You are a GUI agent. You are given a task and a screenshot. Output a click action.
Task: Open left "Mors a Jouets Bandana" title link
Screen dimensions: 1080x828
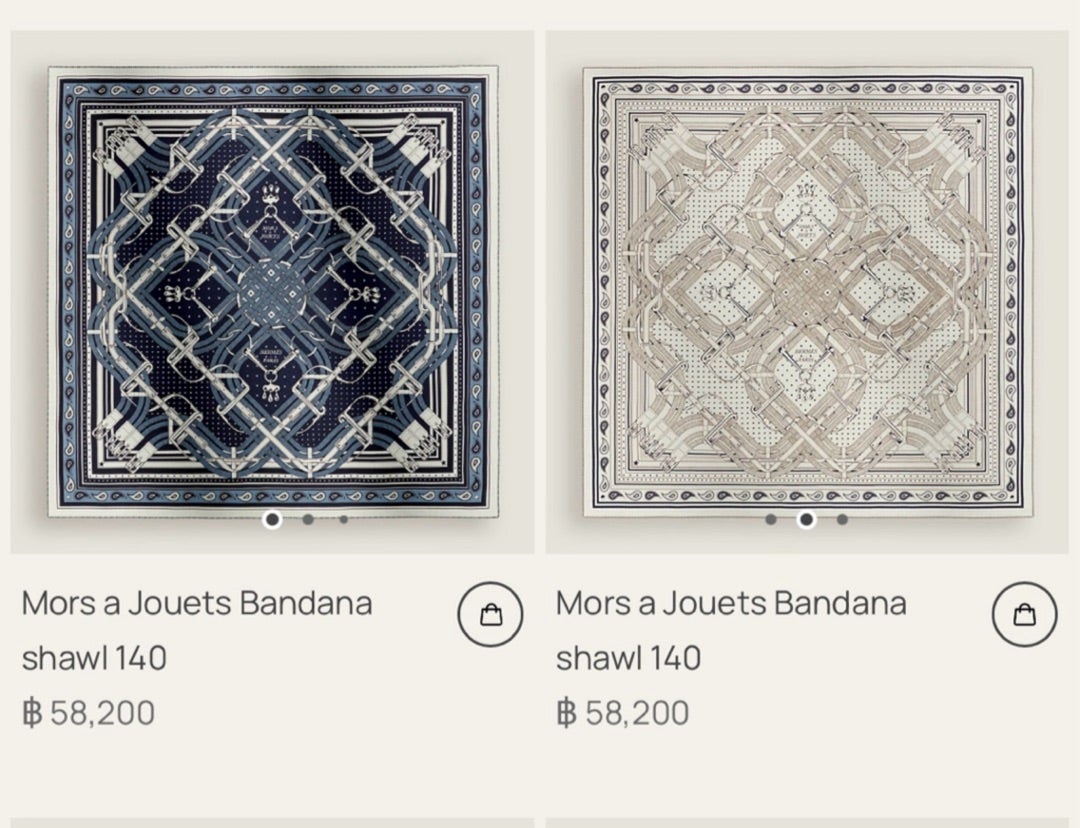click(197, 604)
